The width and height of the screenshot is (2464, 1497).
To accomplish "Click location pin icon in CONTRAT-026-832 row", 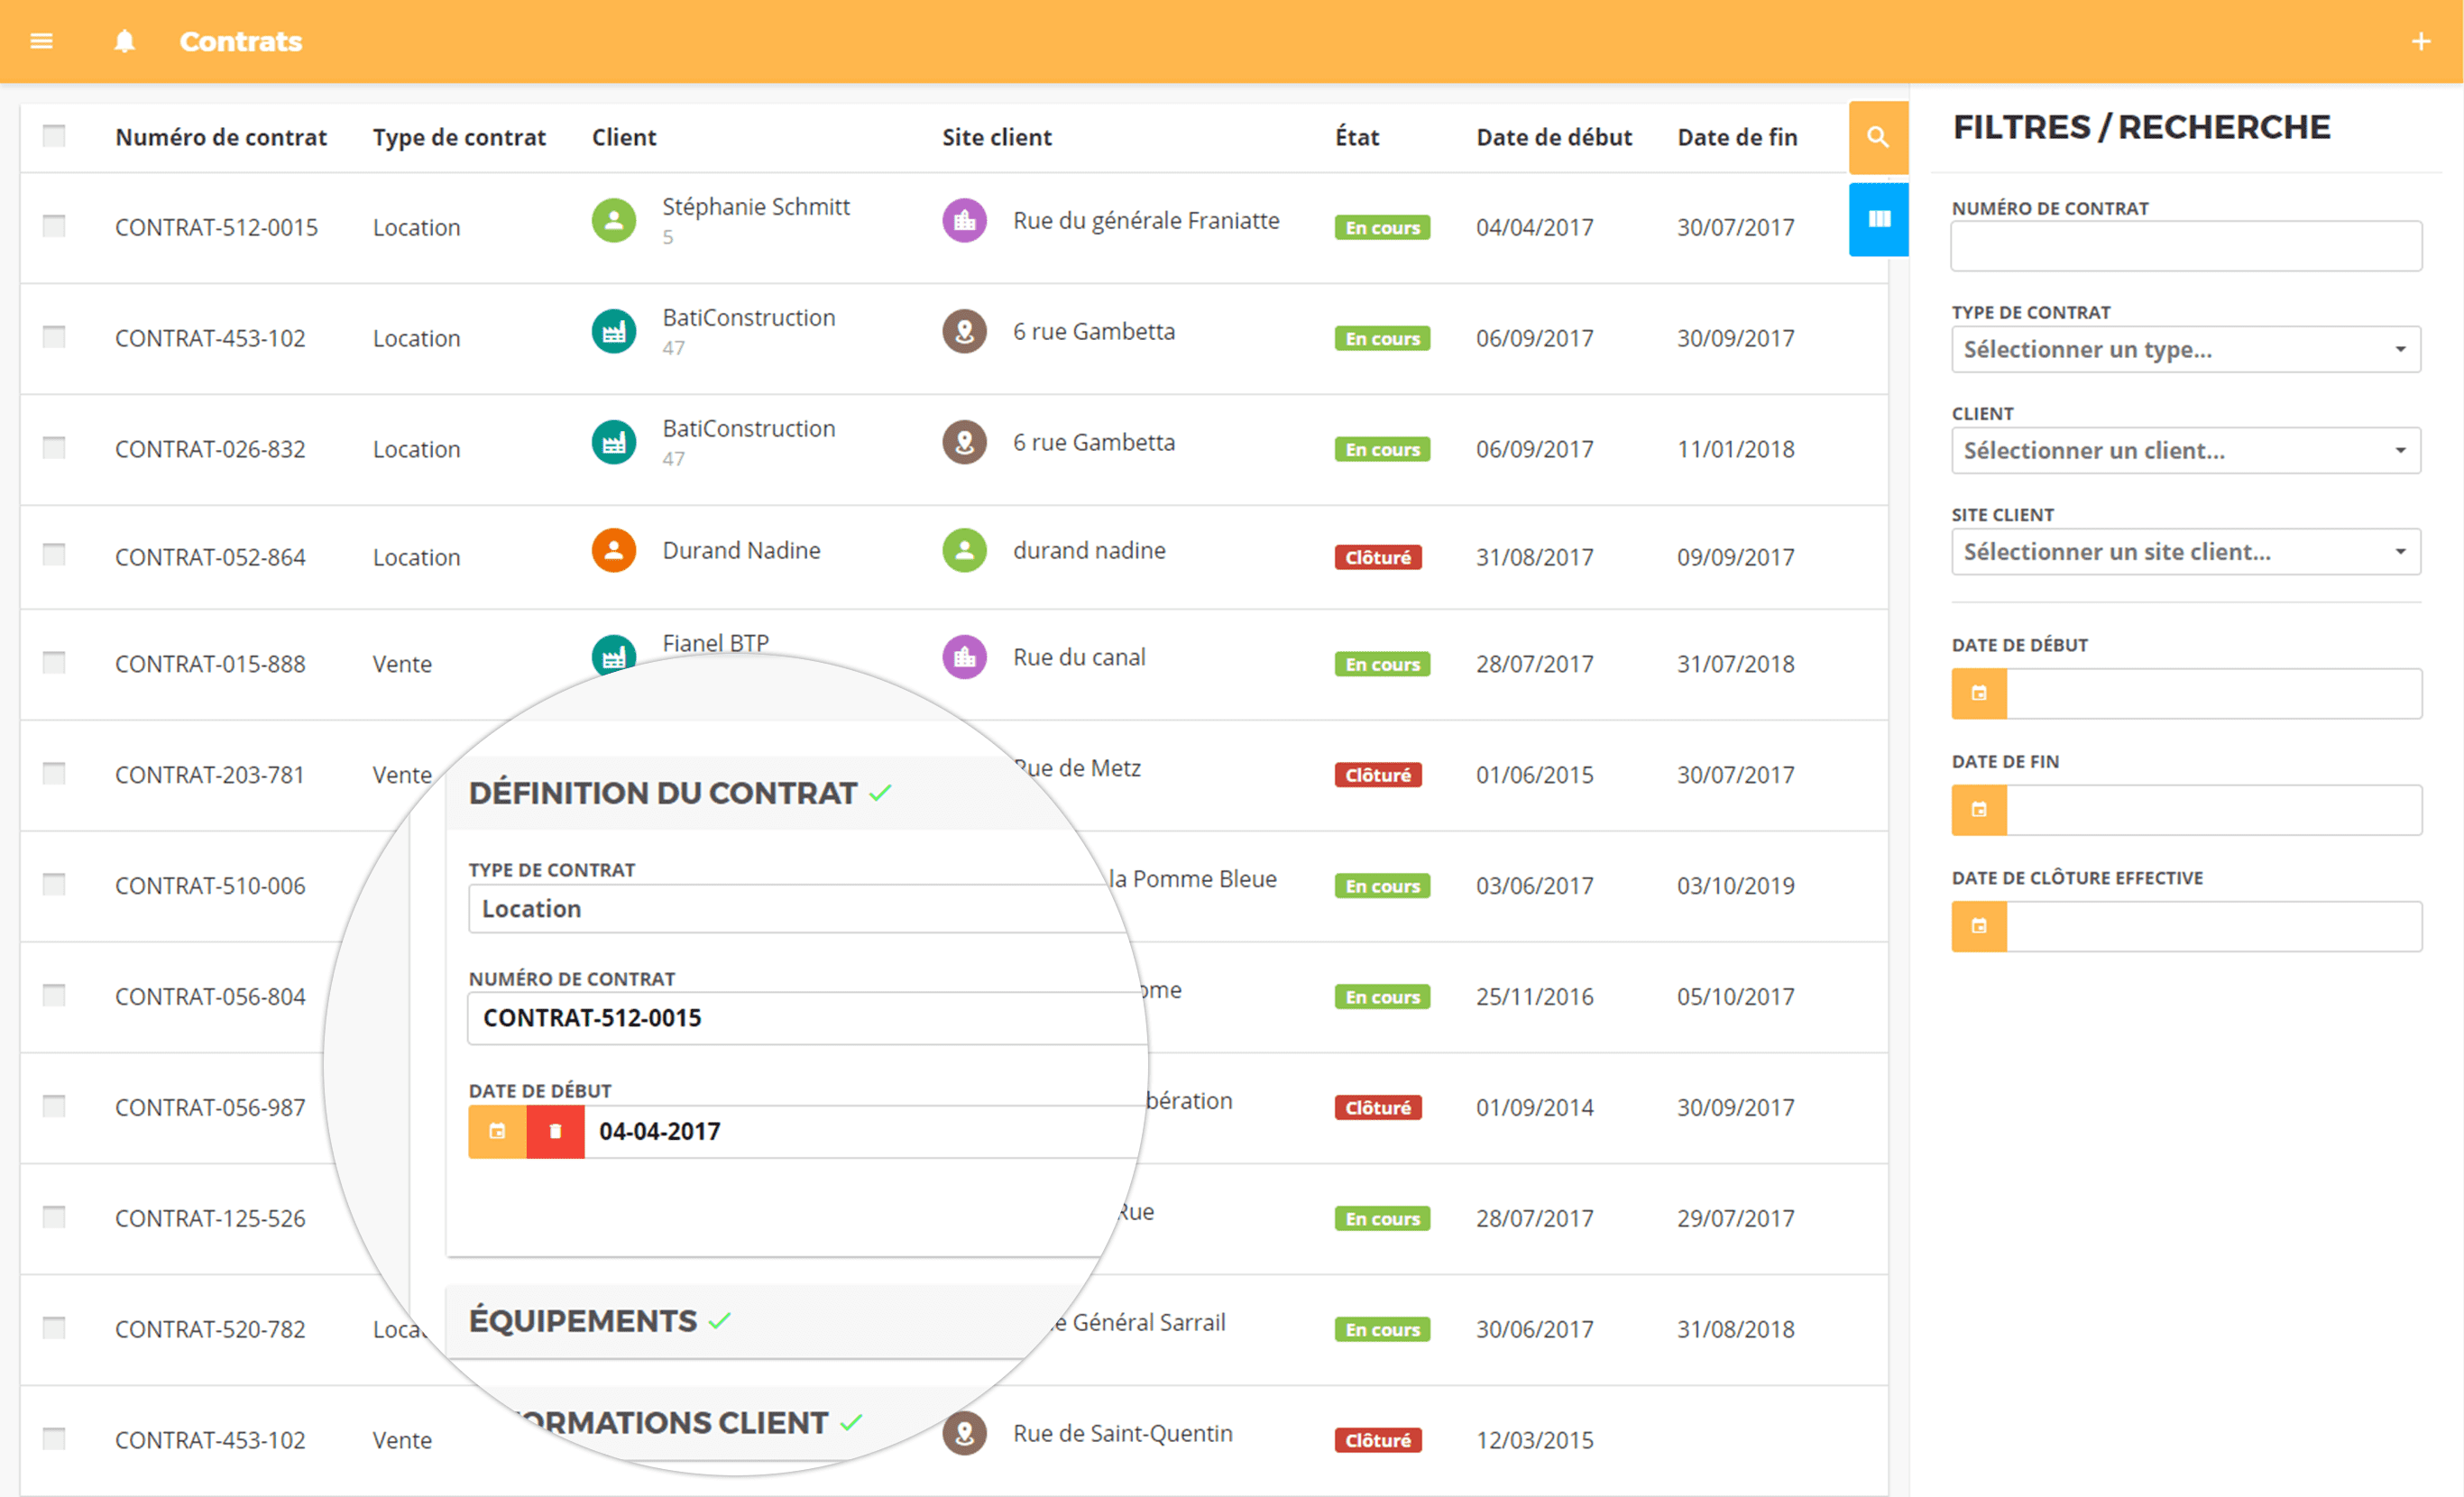I will pyautogui.click(x=964, y=442).
